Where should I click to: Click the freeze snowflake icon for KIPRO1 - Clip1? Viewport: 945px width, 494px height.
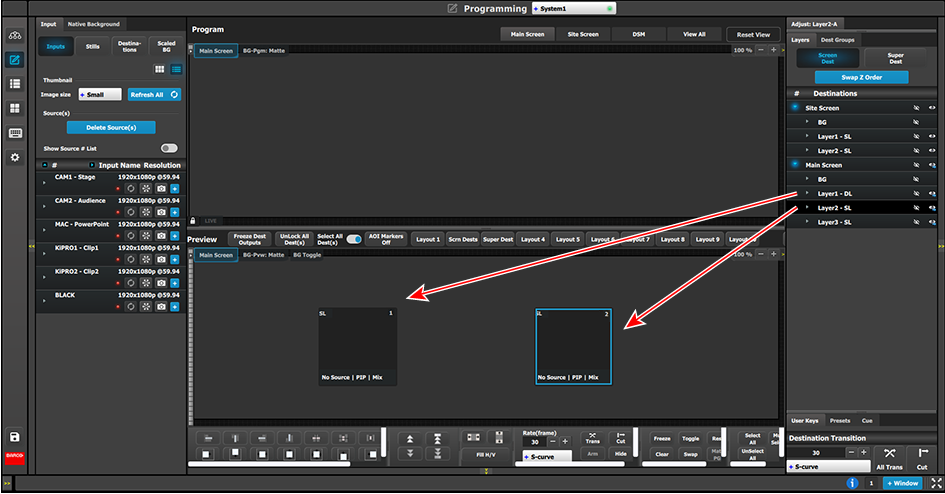(x=146, y=259)
